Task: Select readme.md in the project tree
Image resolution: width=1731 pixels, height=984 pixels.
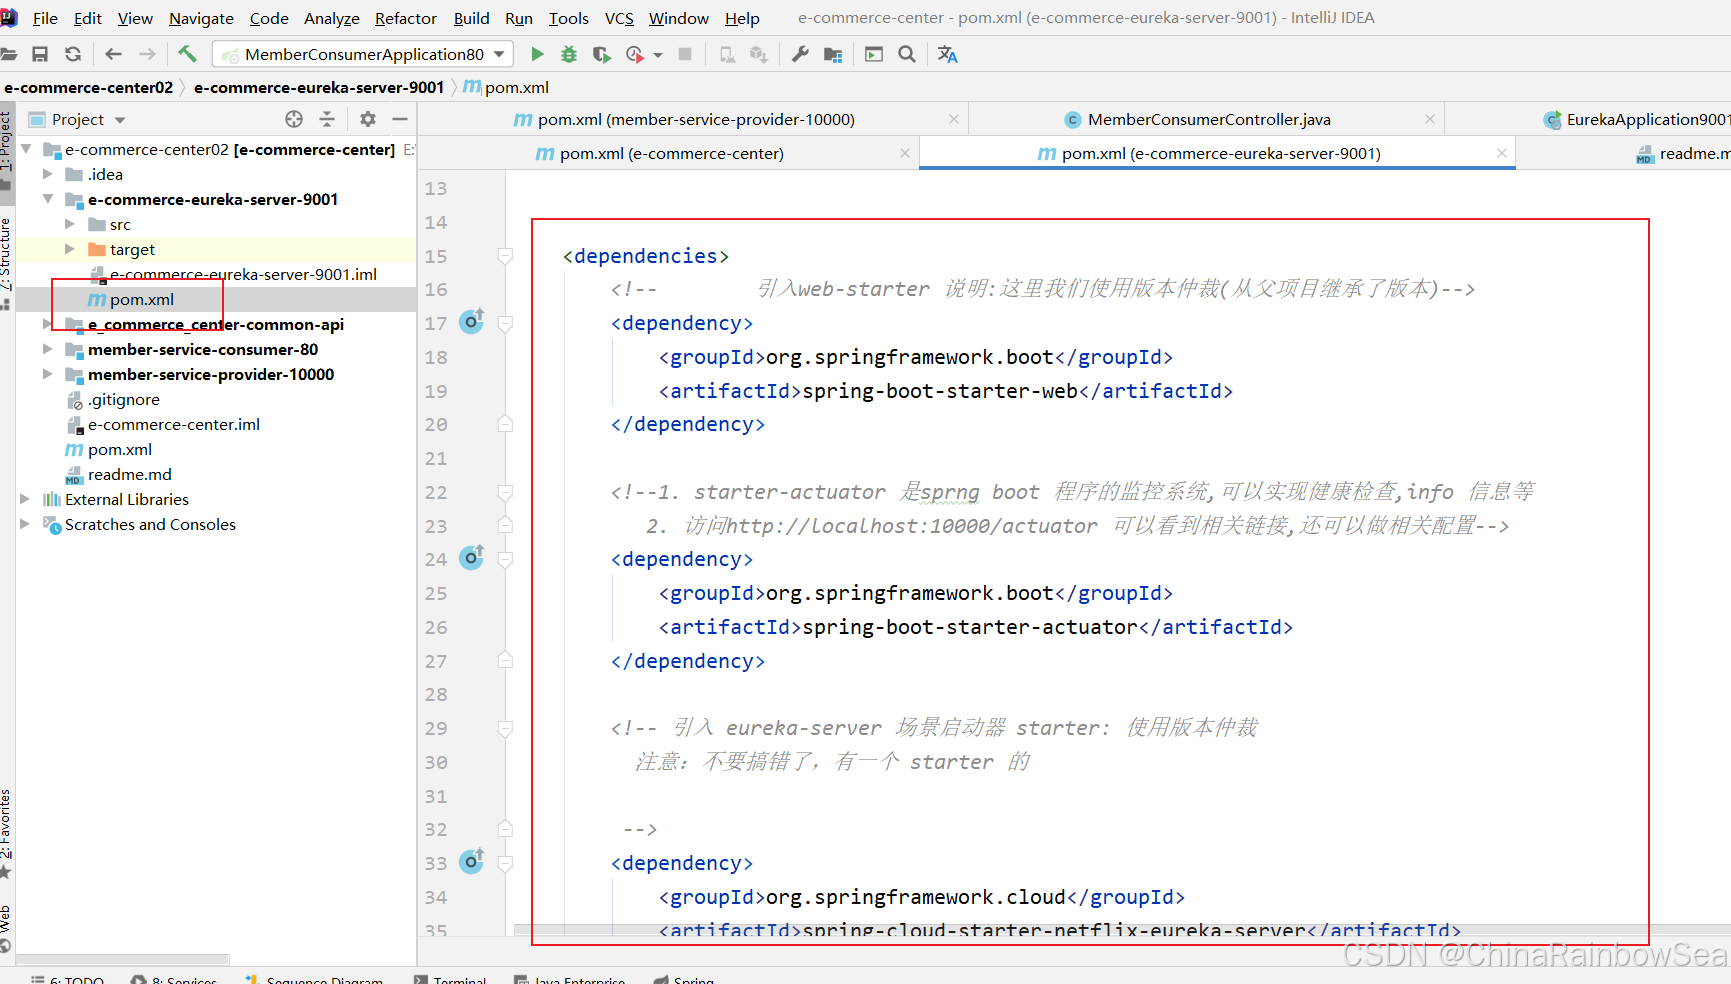Action: point(129,474)
